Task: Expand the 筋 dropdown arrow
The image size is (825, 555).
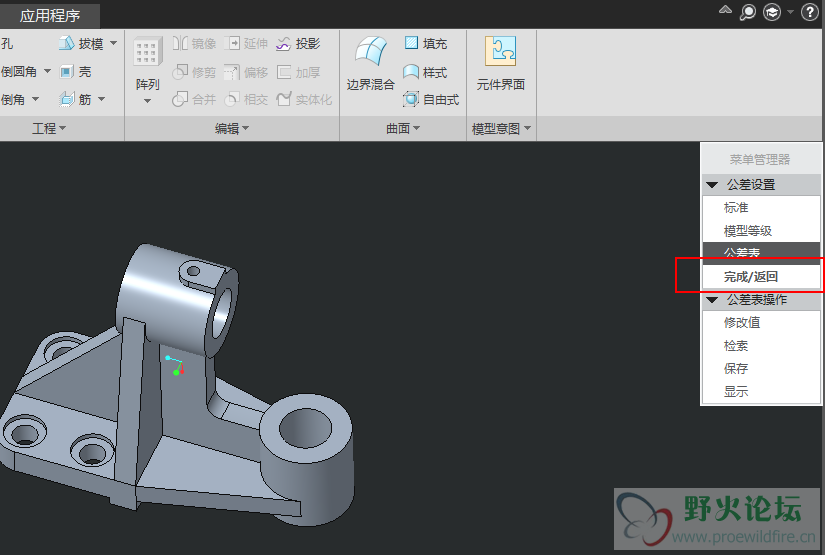Action: 102,99
